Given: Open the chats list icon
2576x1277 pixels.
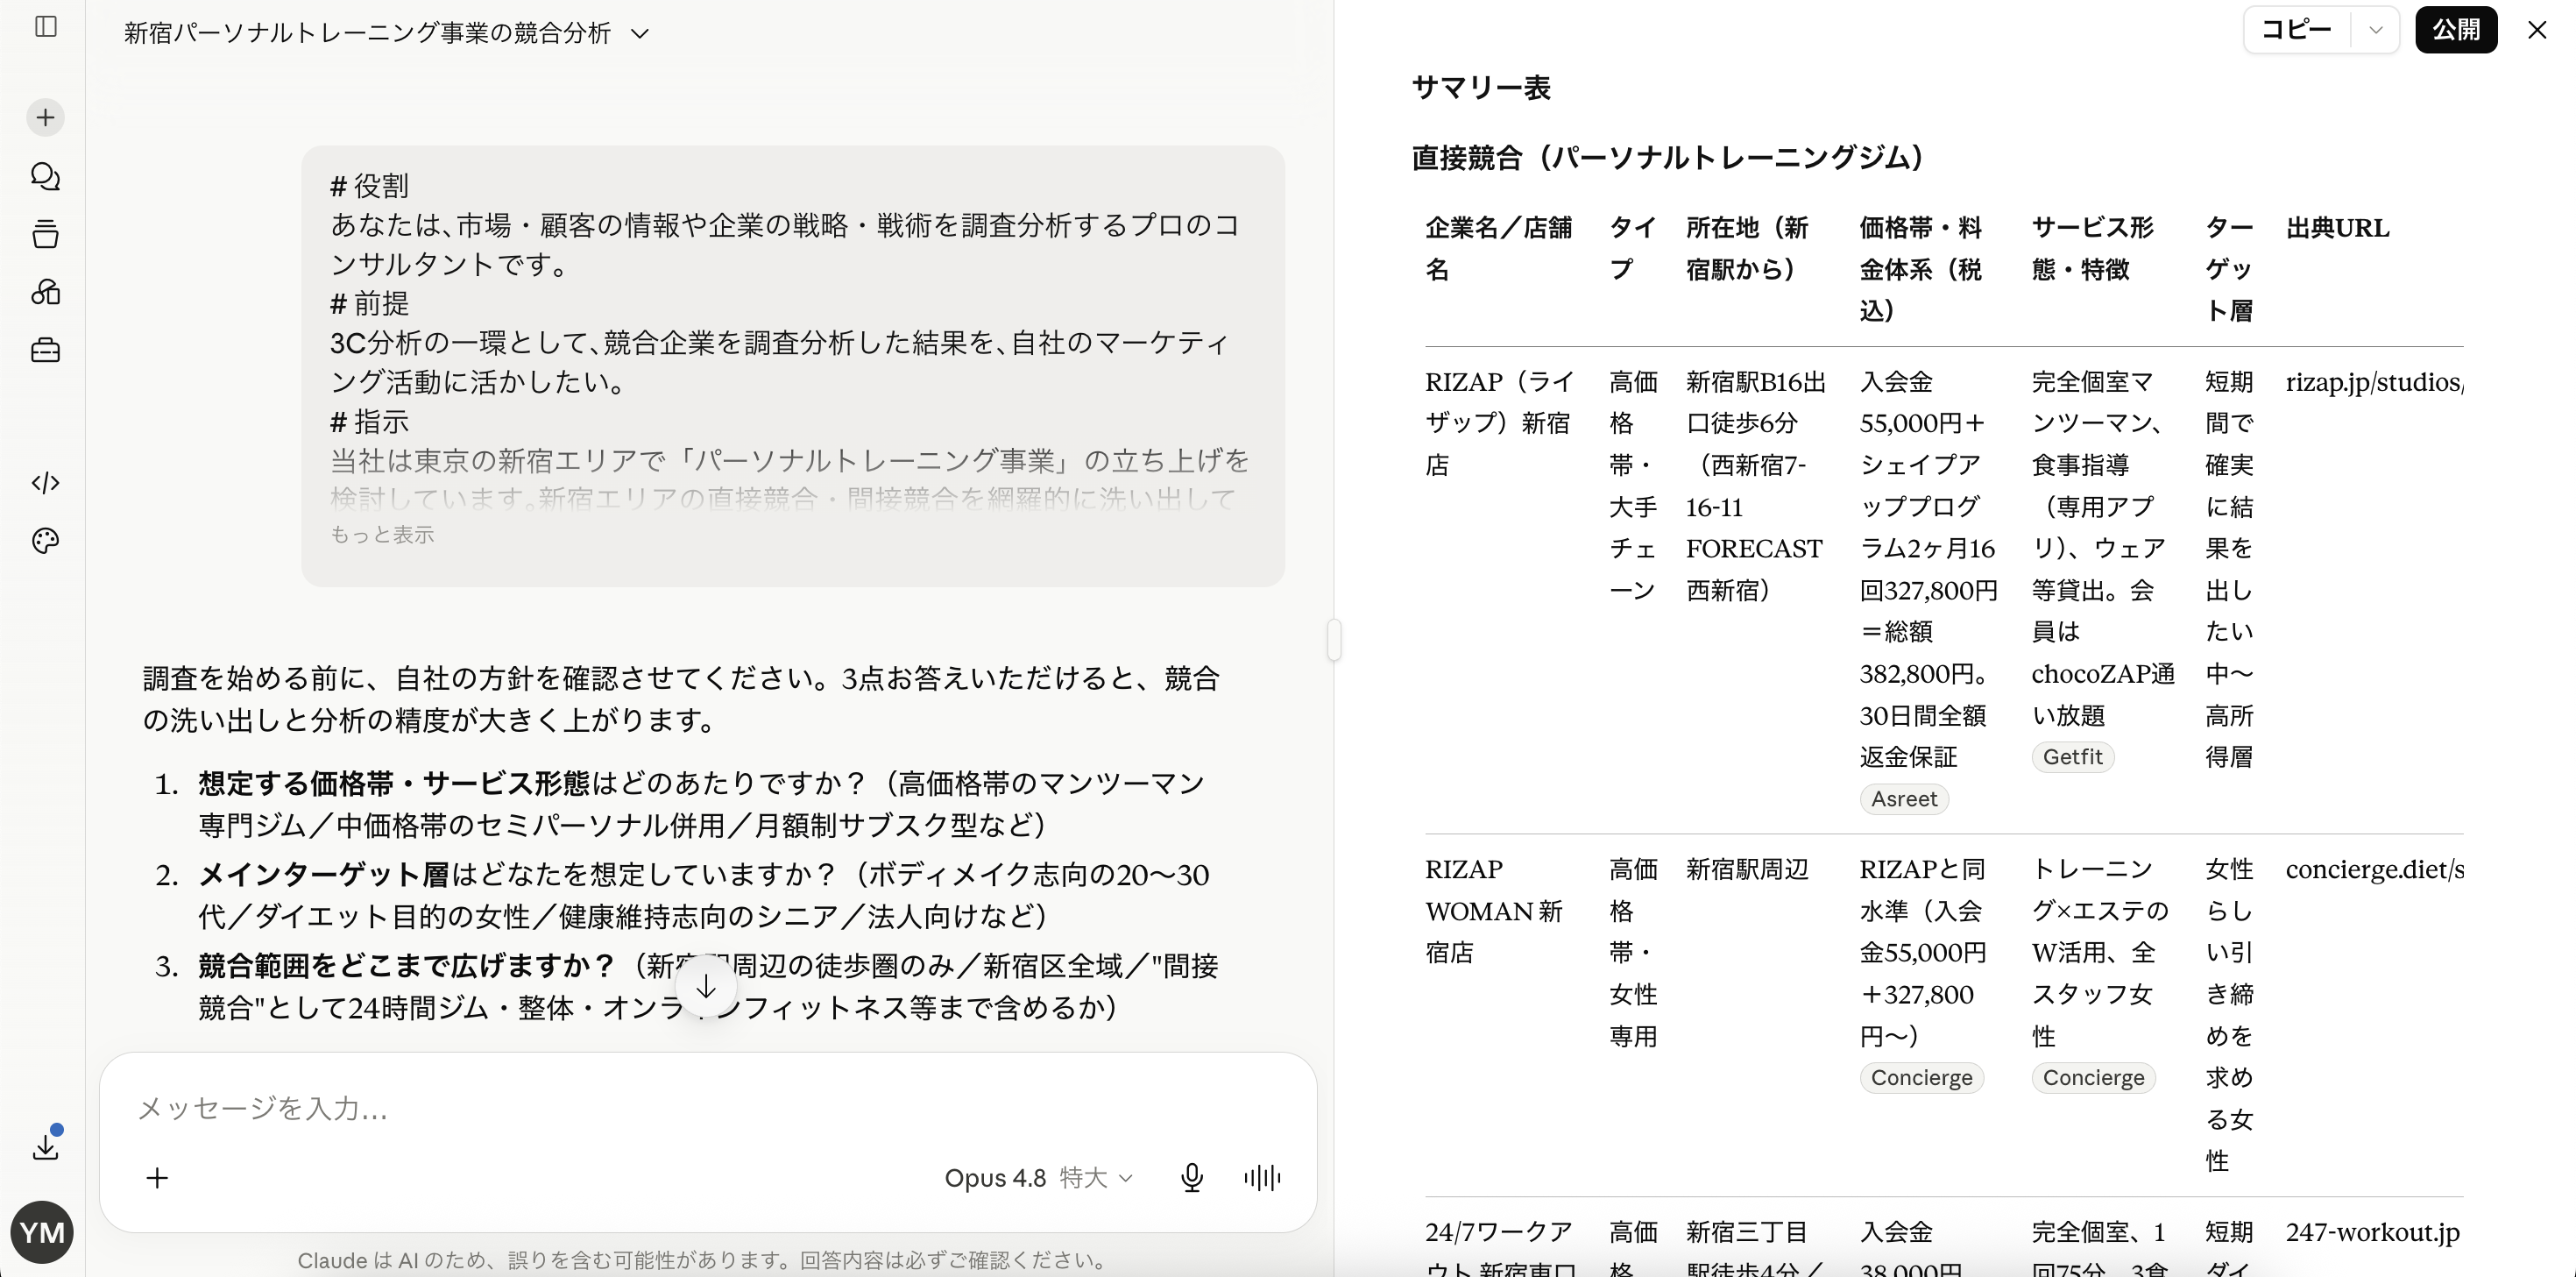Looking at the screenshot, I should (45, 177).
